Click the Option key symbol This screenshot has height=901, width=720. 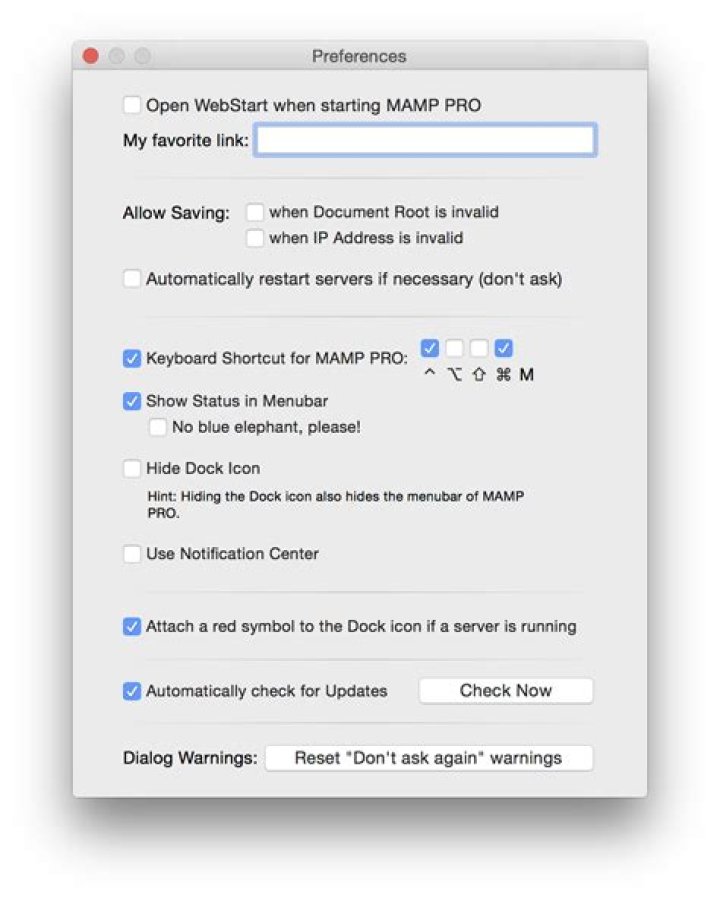coord(455,375)
